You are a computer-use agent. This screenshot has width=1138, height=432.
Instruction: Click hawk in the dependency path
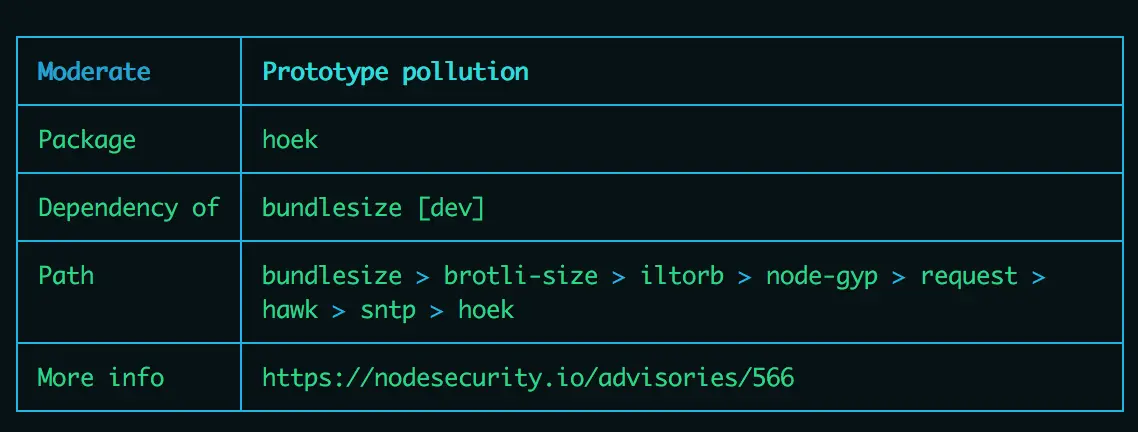coord(290,310)
